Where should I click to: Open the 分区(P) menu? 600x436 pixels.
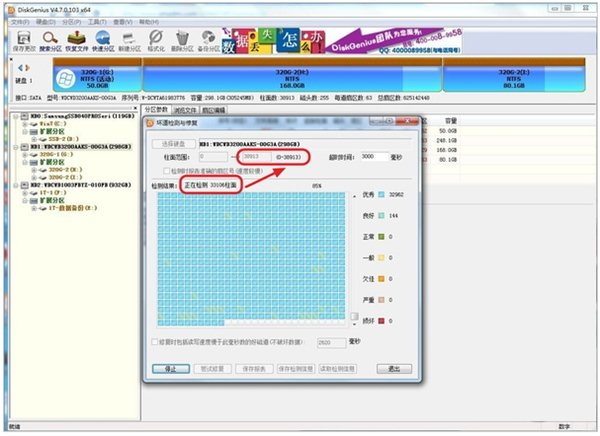[72, 22]
